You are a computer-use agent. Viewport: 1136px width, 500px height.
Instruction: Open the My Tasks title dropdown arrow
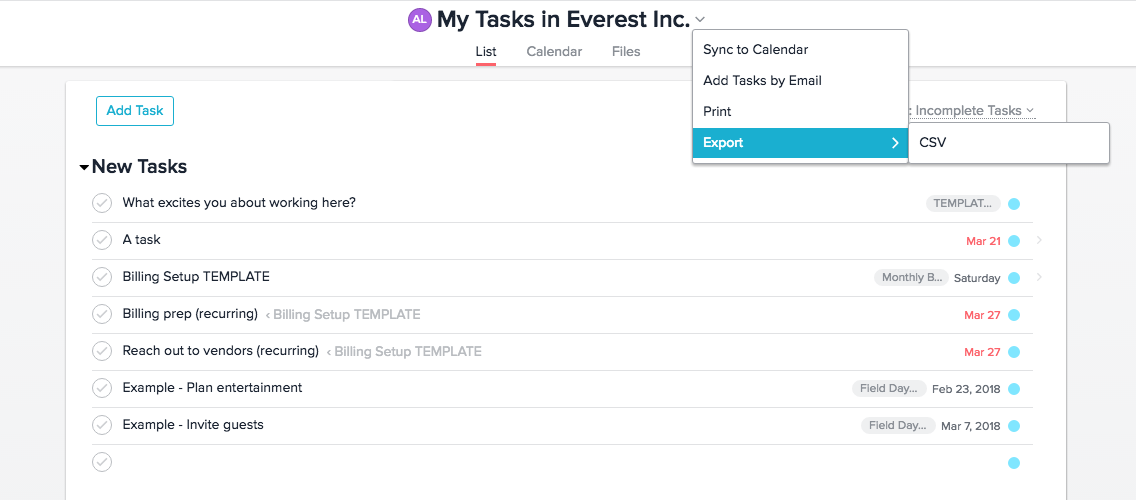[x=701, y=19]
